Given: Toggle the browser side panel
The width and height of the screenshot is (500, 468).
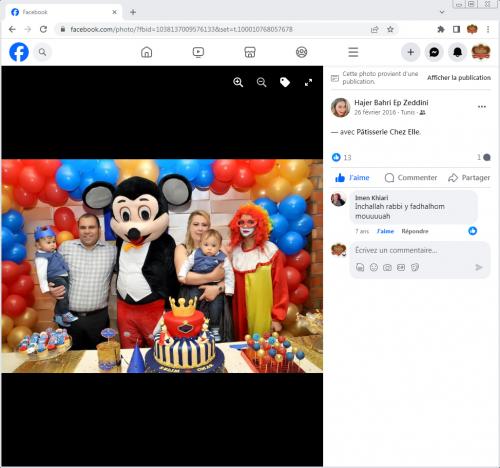Looking at the screenshot, I should coord(456,29).
